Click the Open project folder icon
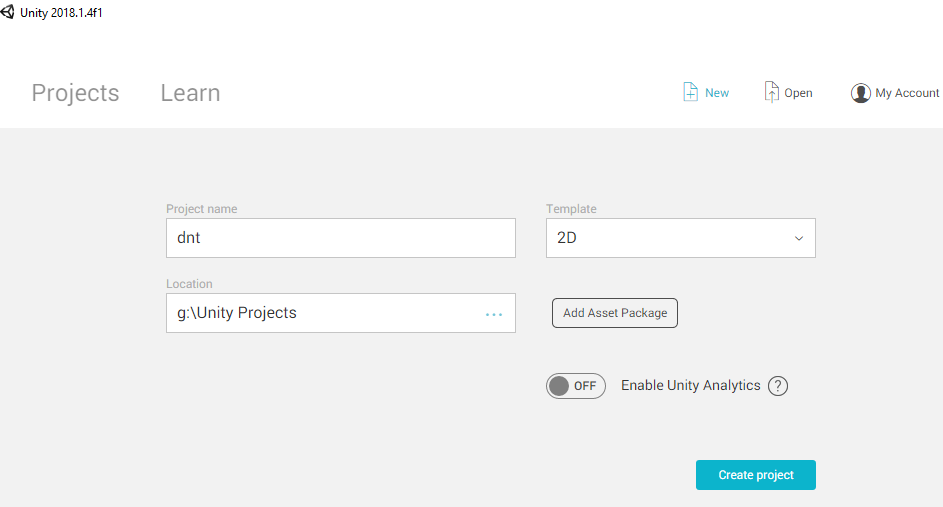This screenshot has width=943, height=507. coord(771,92)
